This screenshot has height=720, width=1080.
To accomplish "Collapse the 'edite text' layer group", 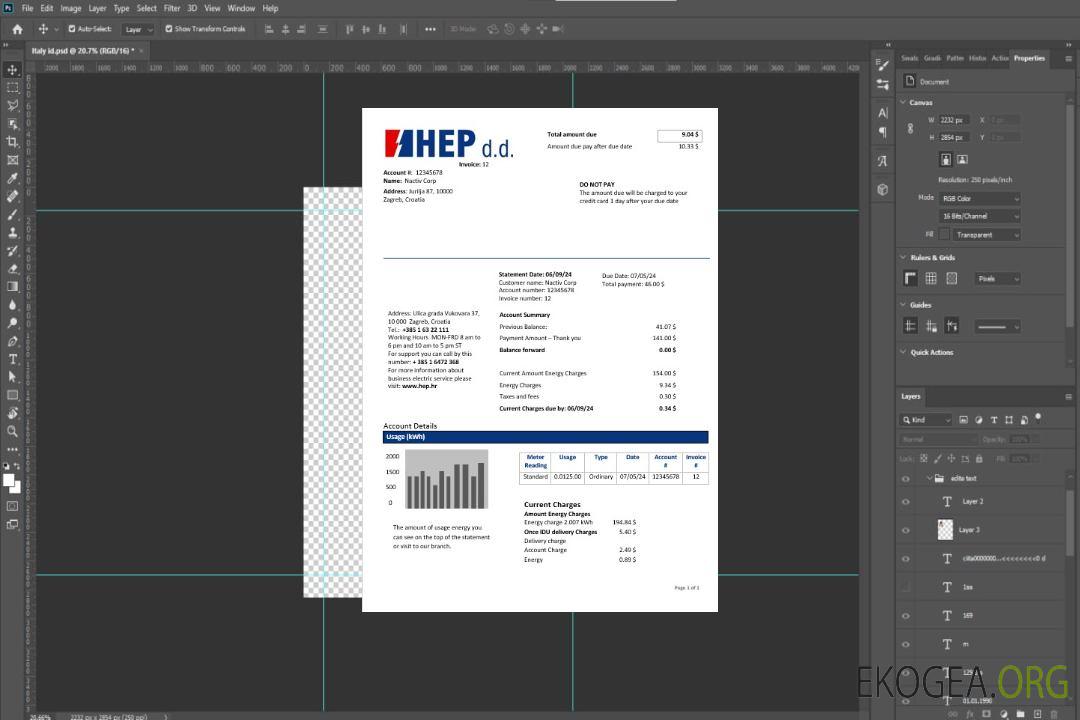I will coord(928,478).
